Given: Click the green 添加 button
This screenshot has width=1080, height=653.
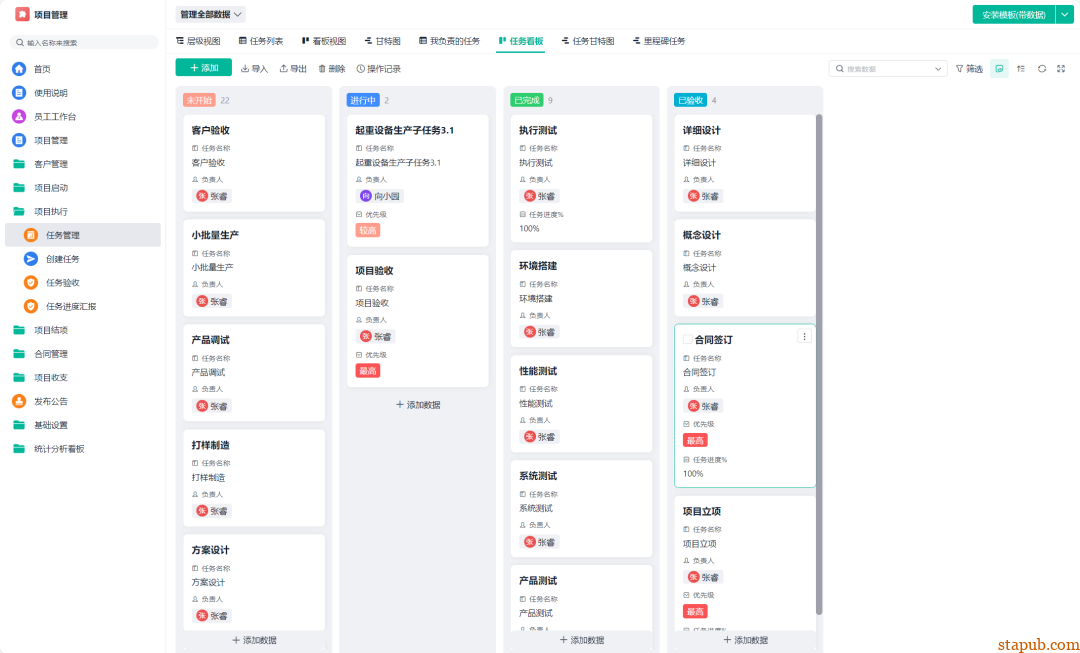Looking at the screenshot, I should [204, 68].
